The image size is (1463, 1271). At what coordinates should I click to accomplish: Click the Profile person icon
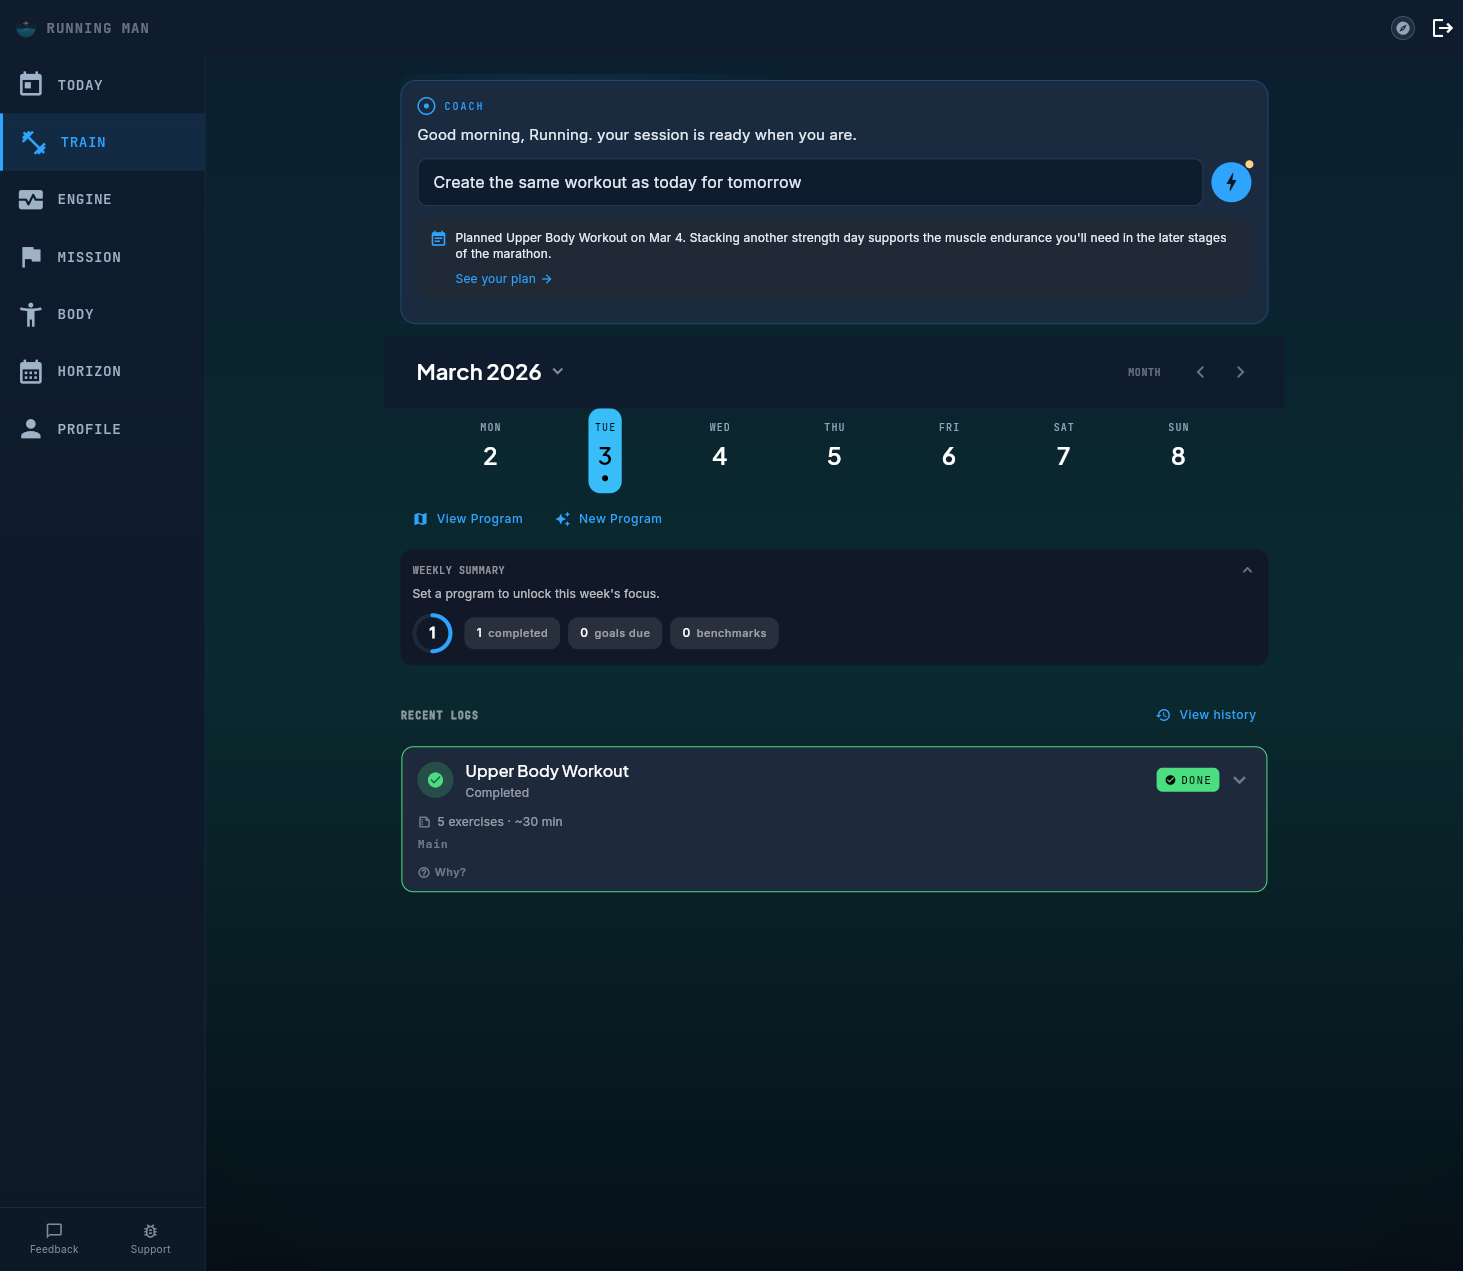click(30, 428)
